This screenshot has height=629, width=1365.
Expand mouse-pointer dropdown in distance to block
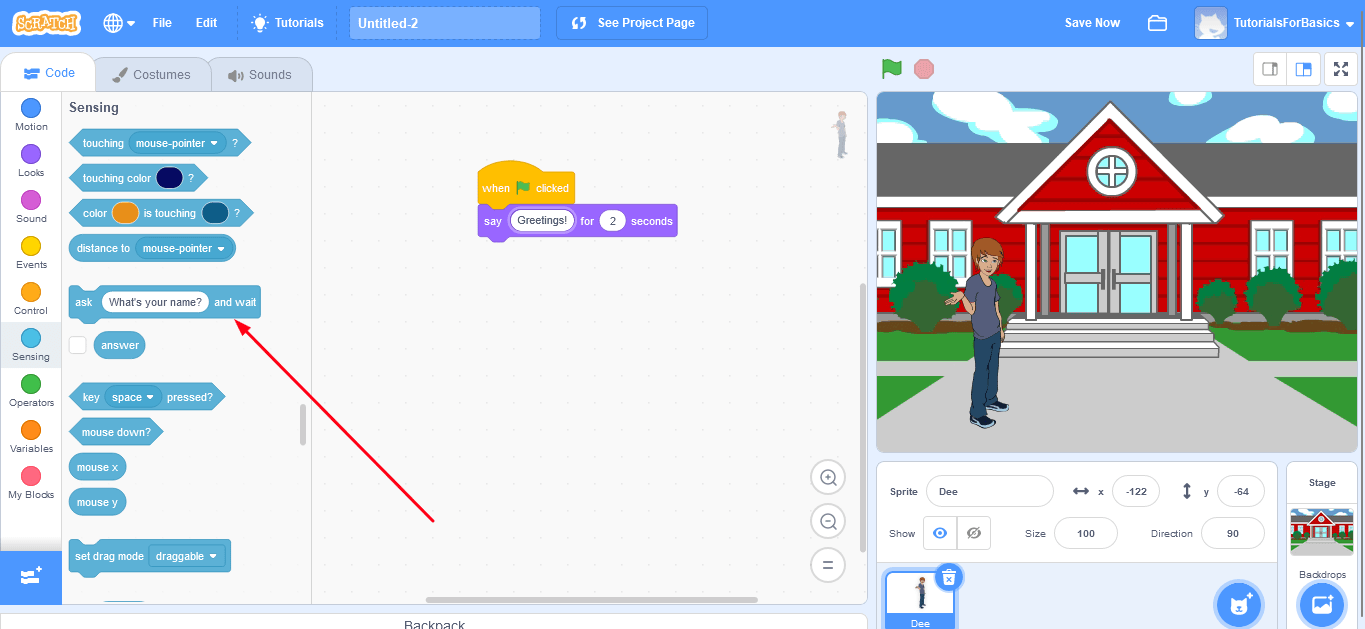183,248
